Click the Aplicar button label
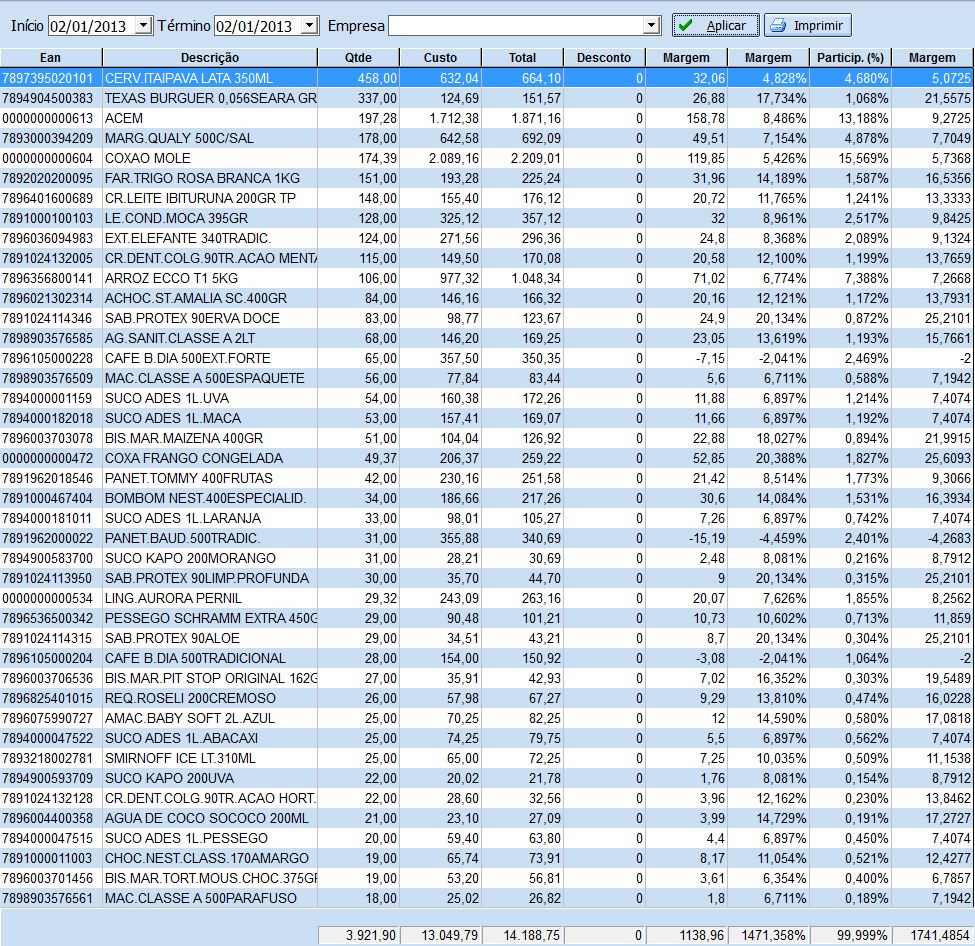Image resolution: width=975 pixels, height=946 pixels. [x=726, y=26]
